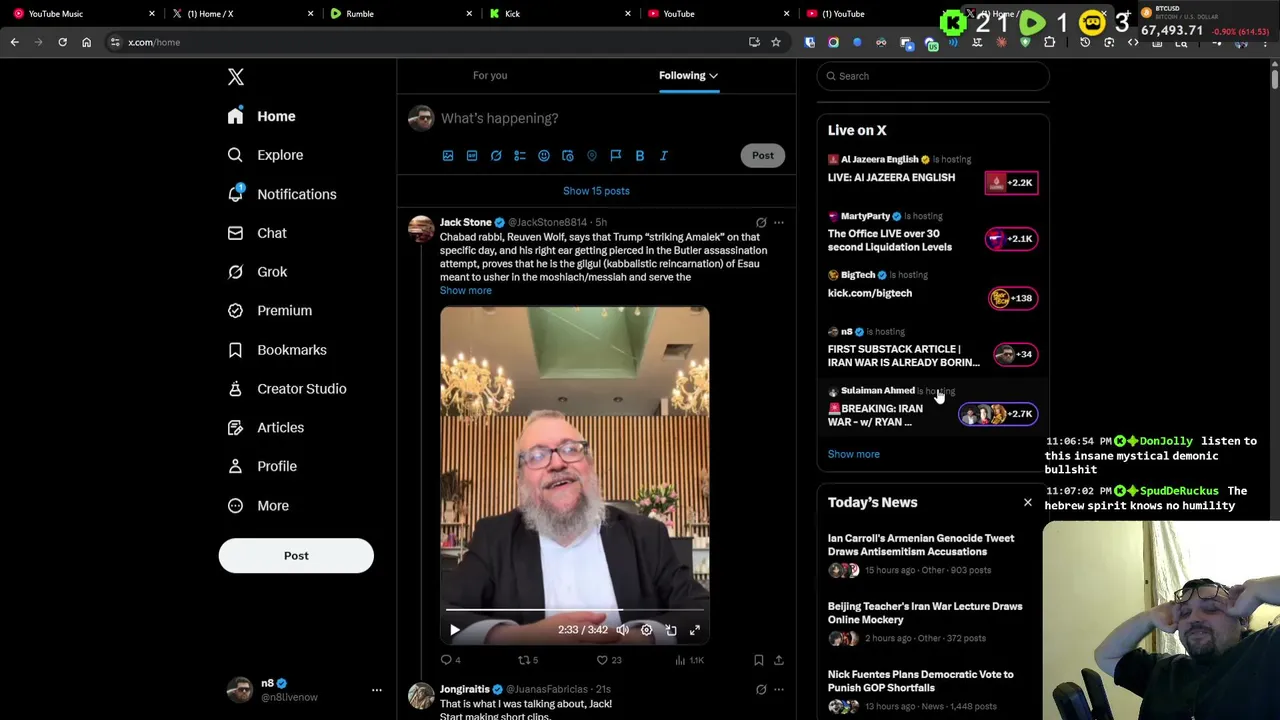Open Articles in the sidebar
The width and height of the screenshot is (1280, 720).
[266, 428]
